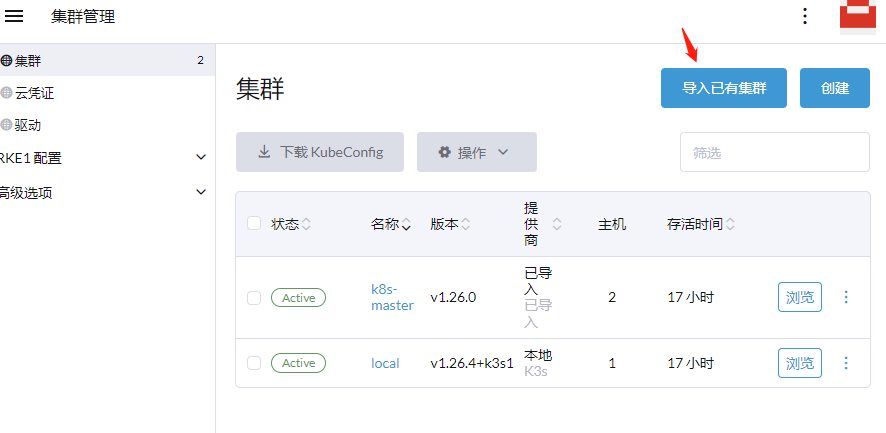This screenshot has width=886, height=433.
Task: Open the 操作 dropdown button
Action: click(477, 152)
